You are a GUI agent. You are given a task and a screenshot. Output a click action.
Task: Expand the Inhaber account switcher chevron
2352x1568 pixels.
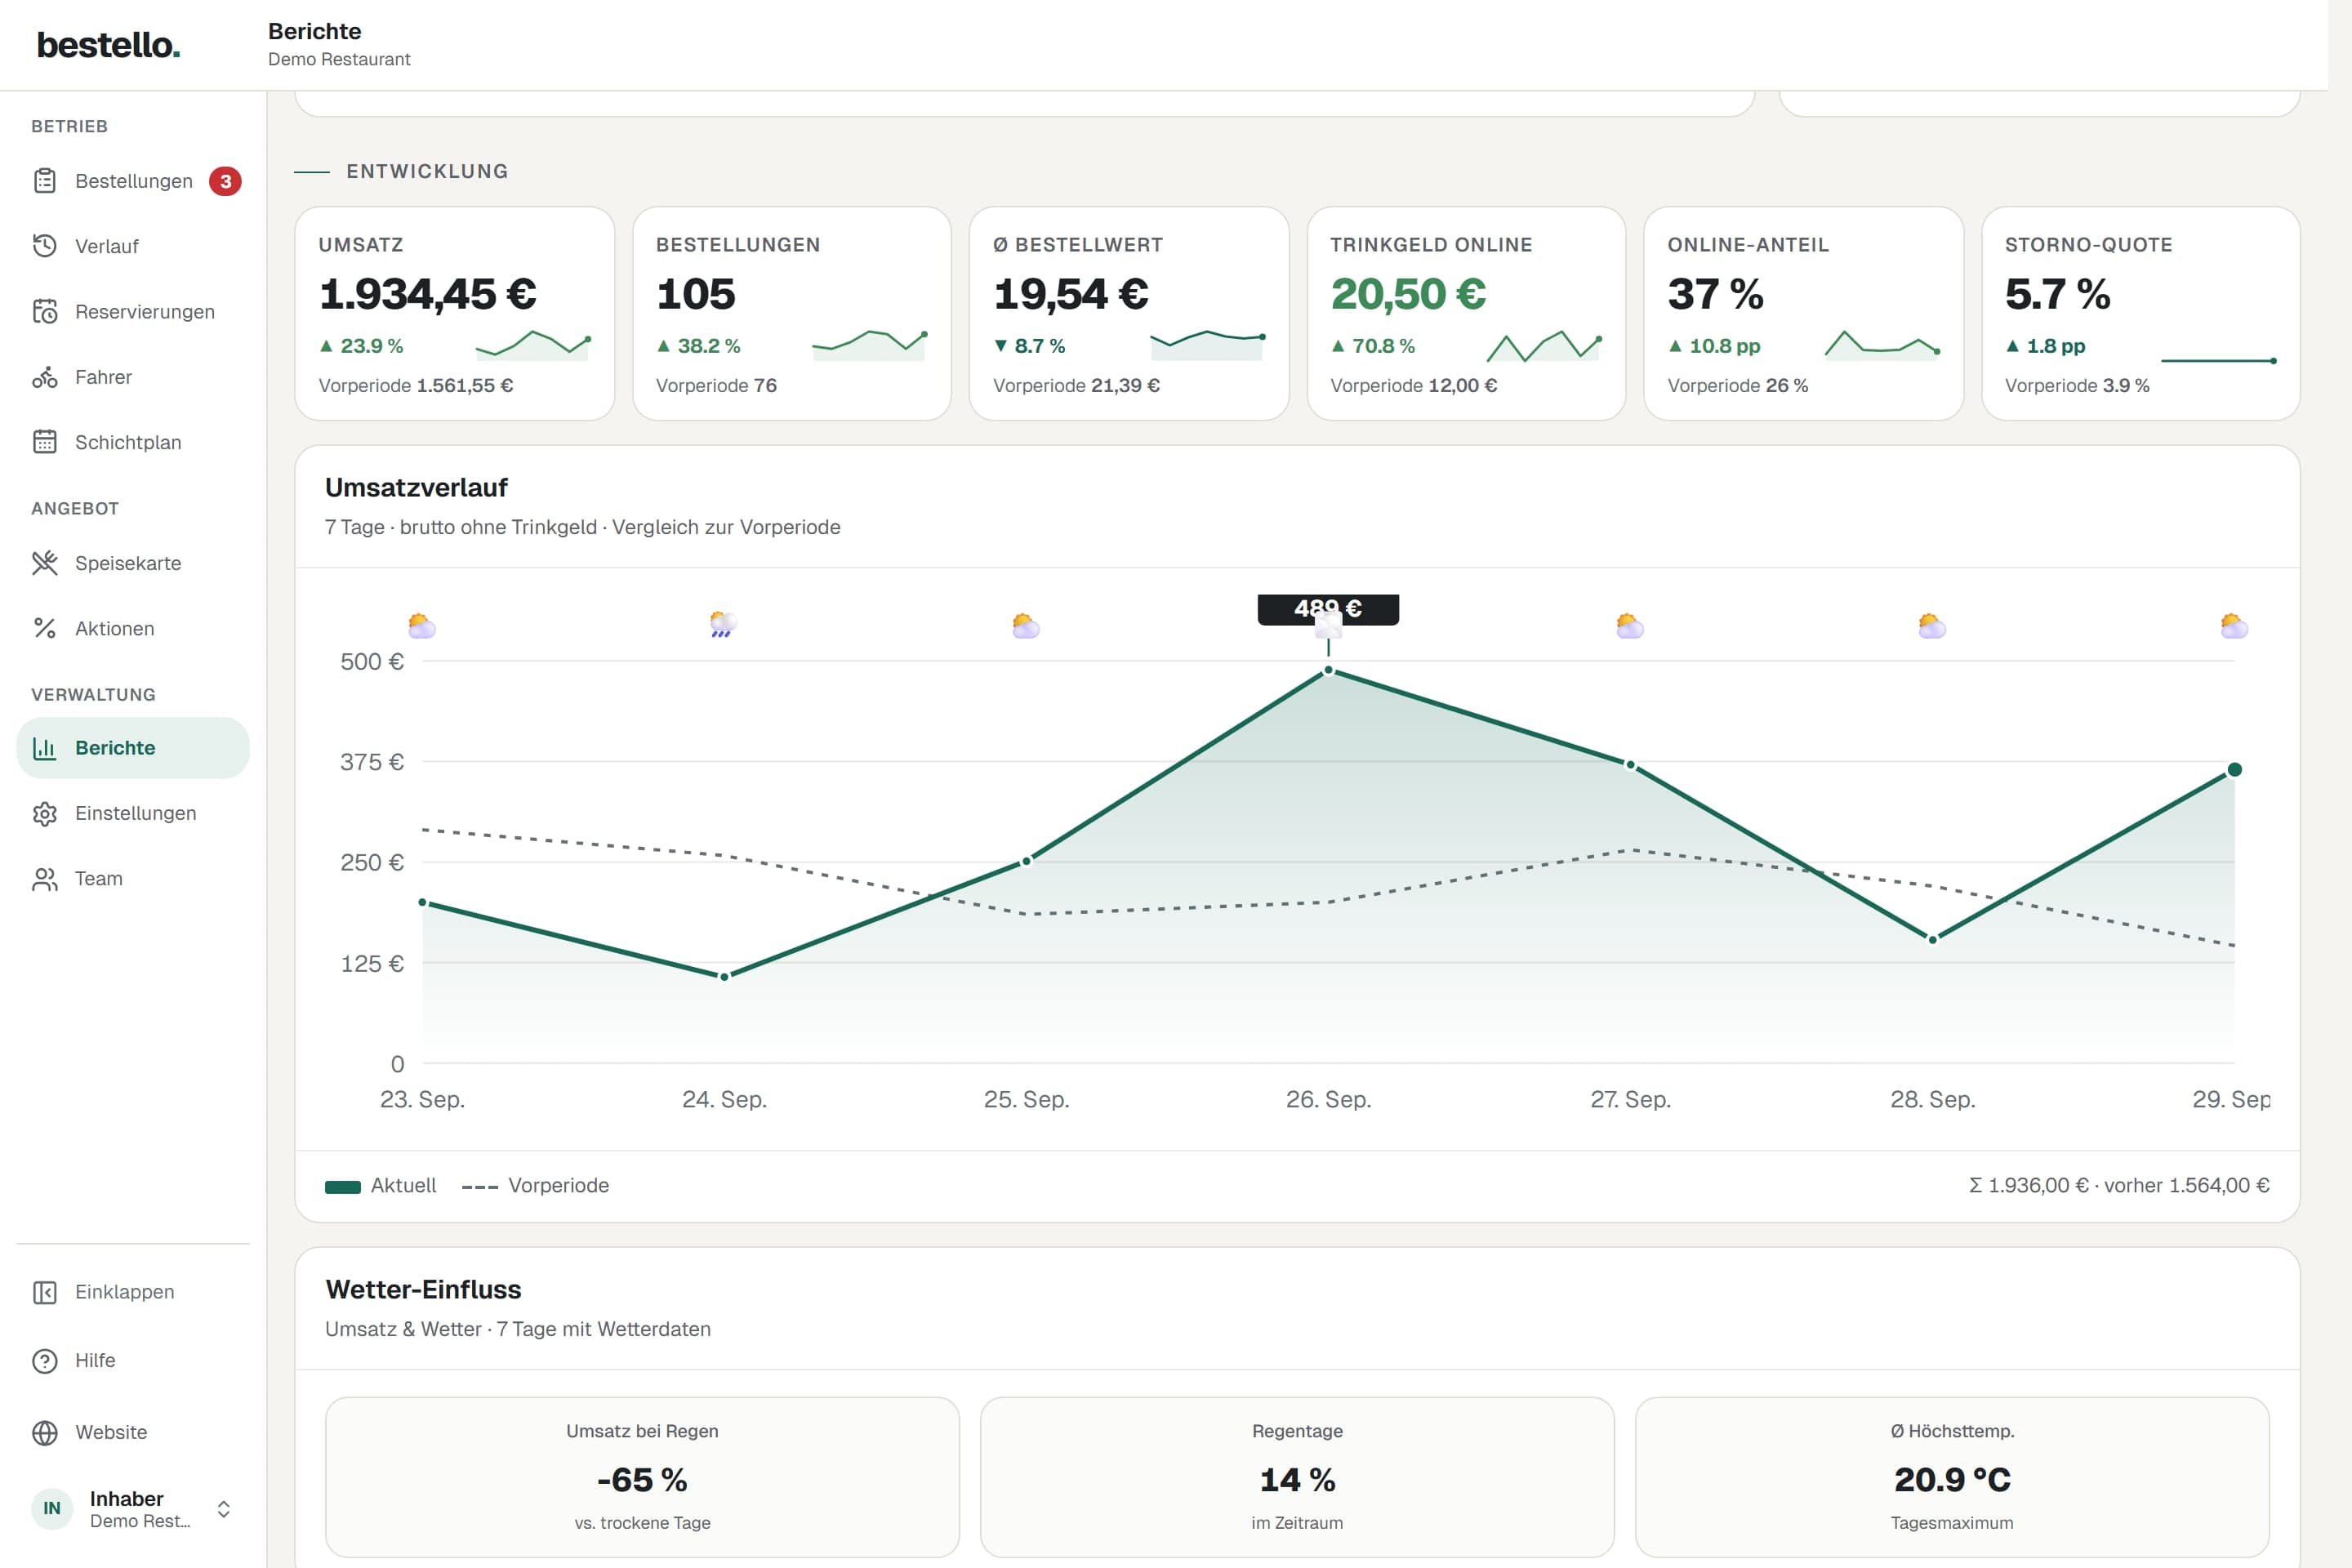pos(224,1509)
